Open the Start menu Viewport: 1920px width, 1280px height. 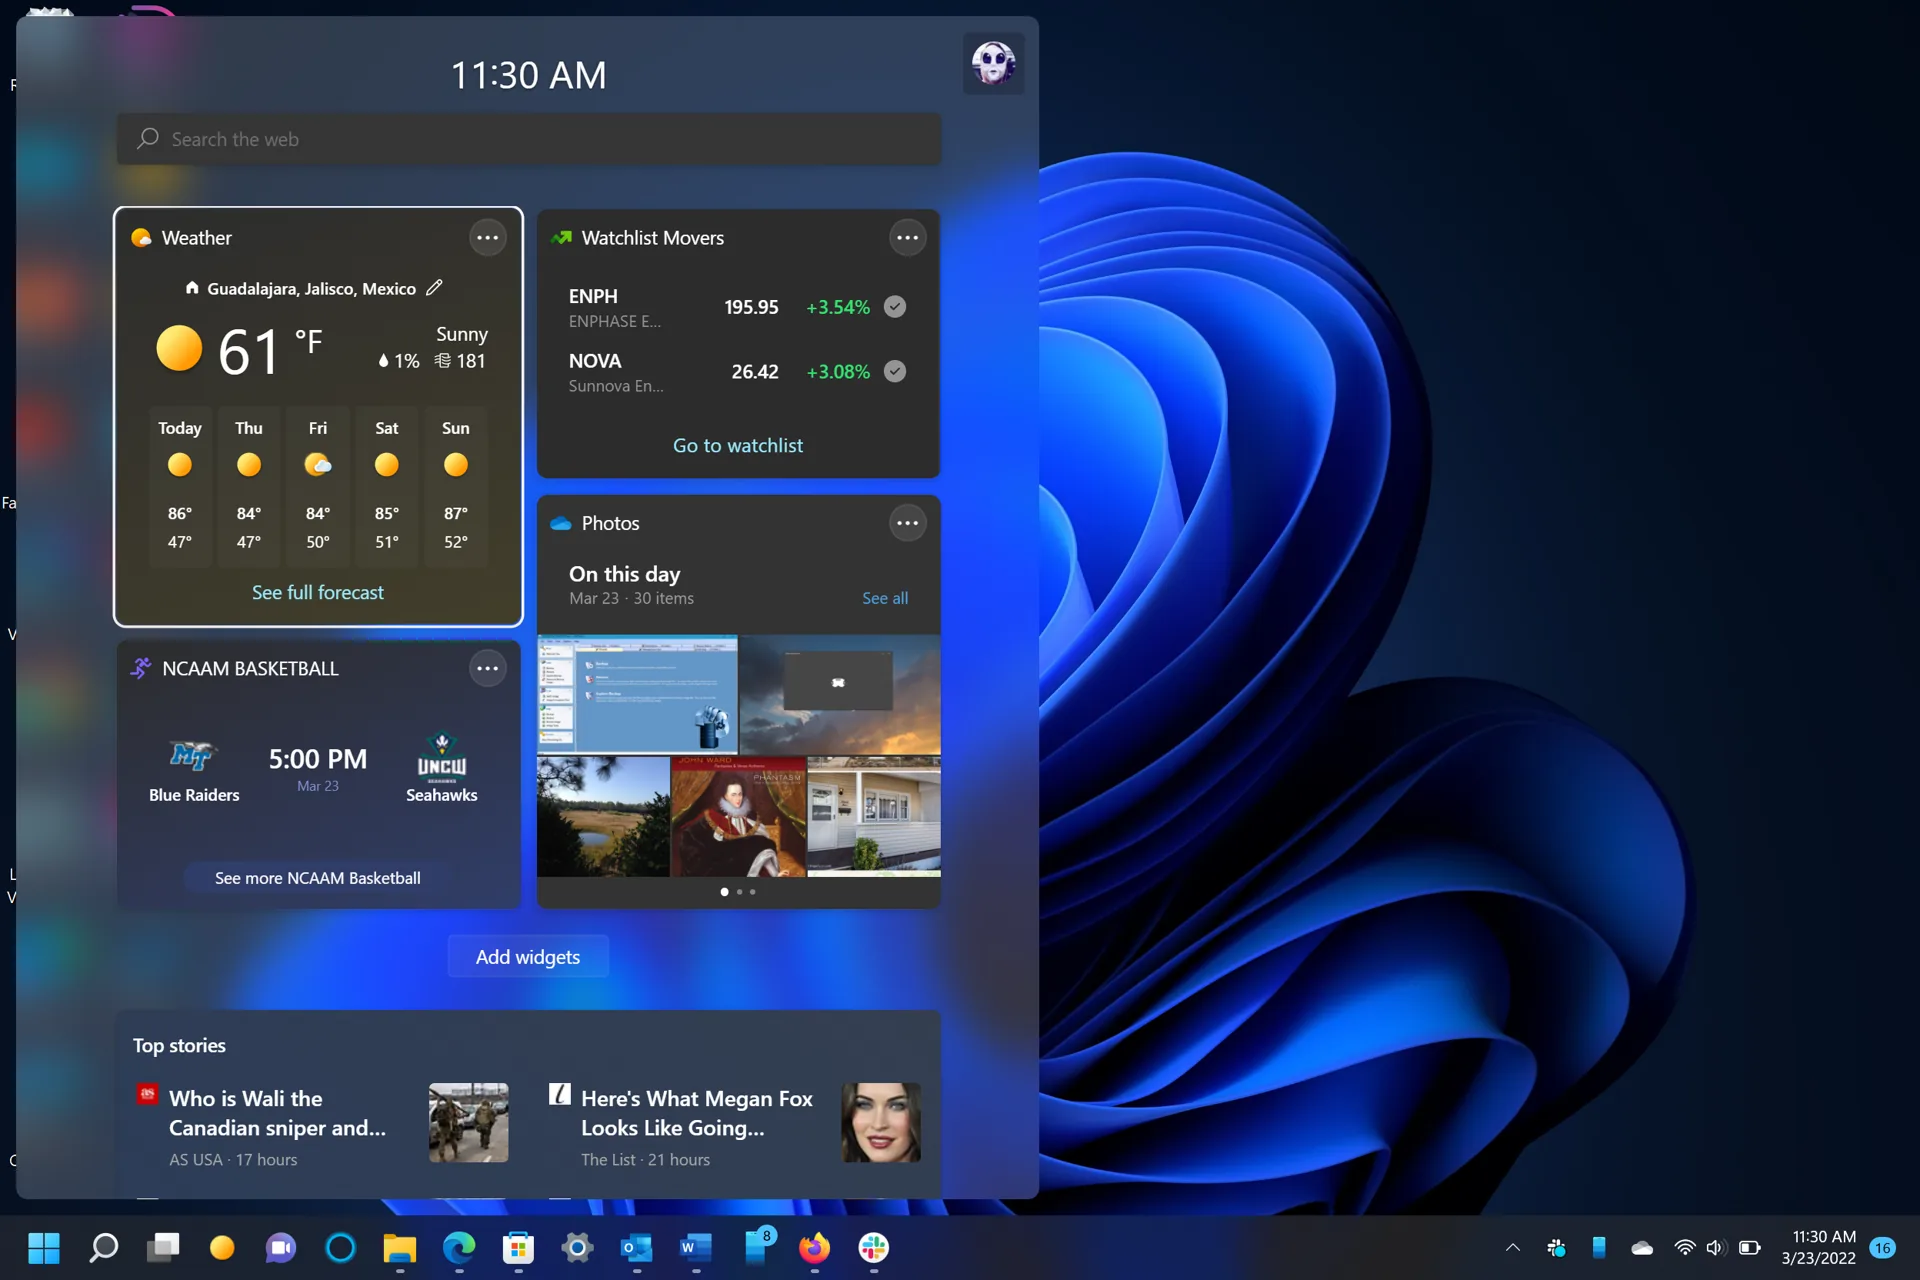point(44,1249)
